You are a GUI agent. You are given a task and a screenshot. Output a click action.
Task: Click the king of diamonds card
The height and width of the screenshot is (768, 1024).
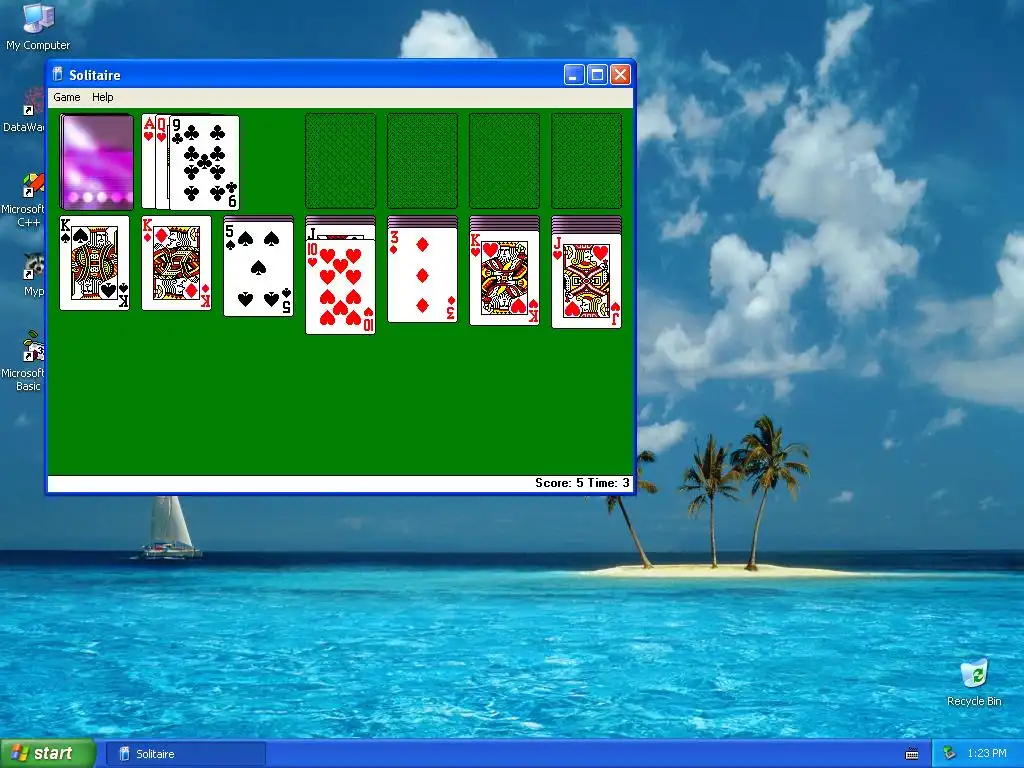176,263
